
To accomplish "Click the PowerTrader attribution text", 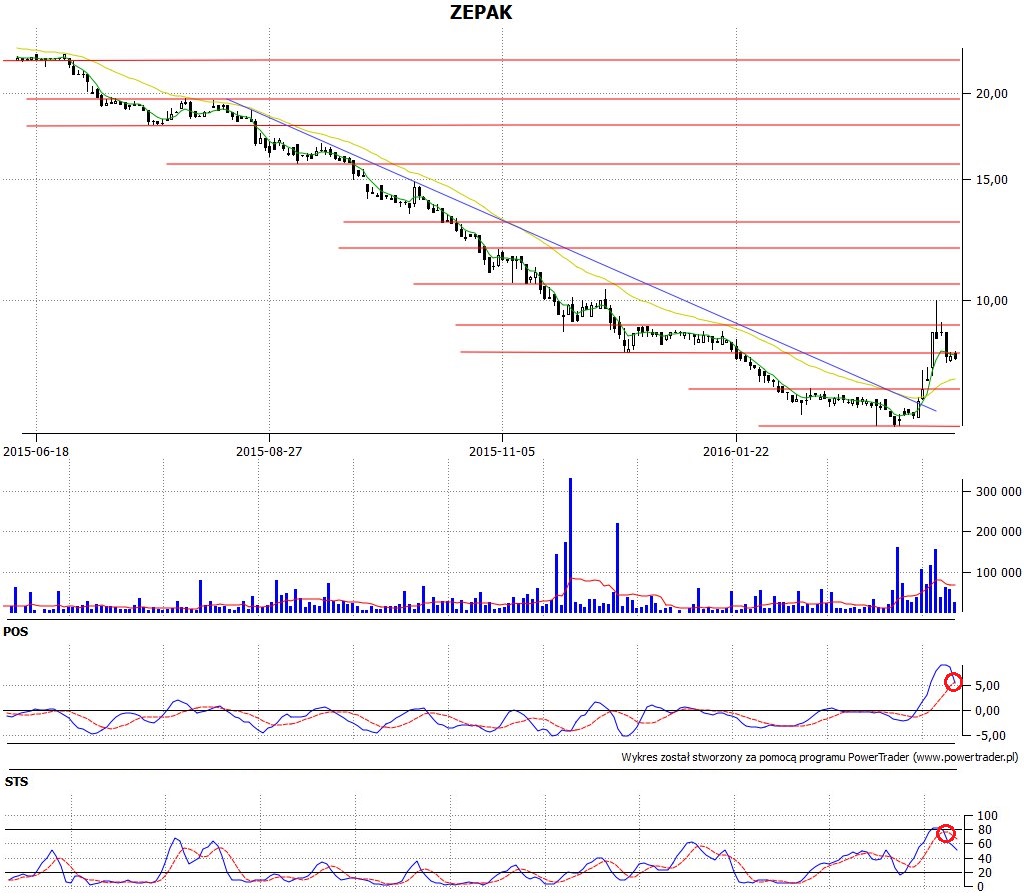I will (x=820, y=758).
